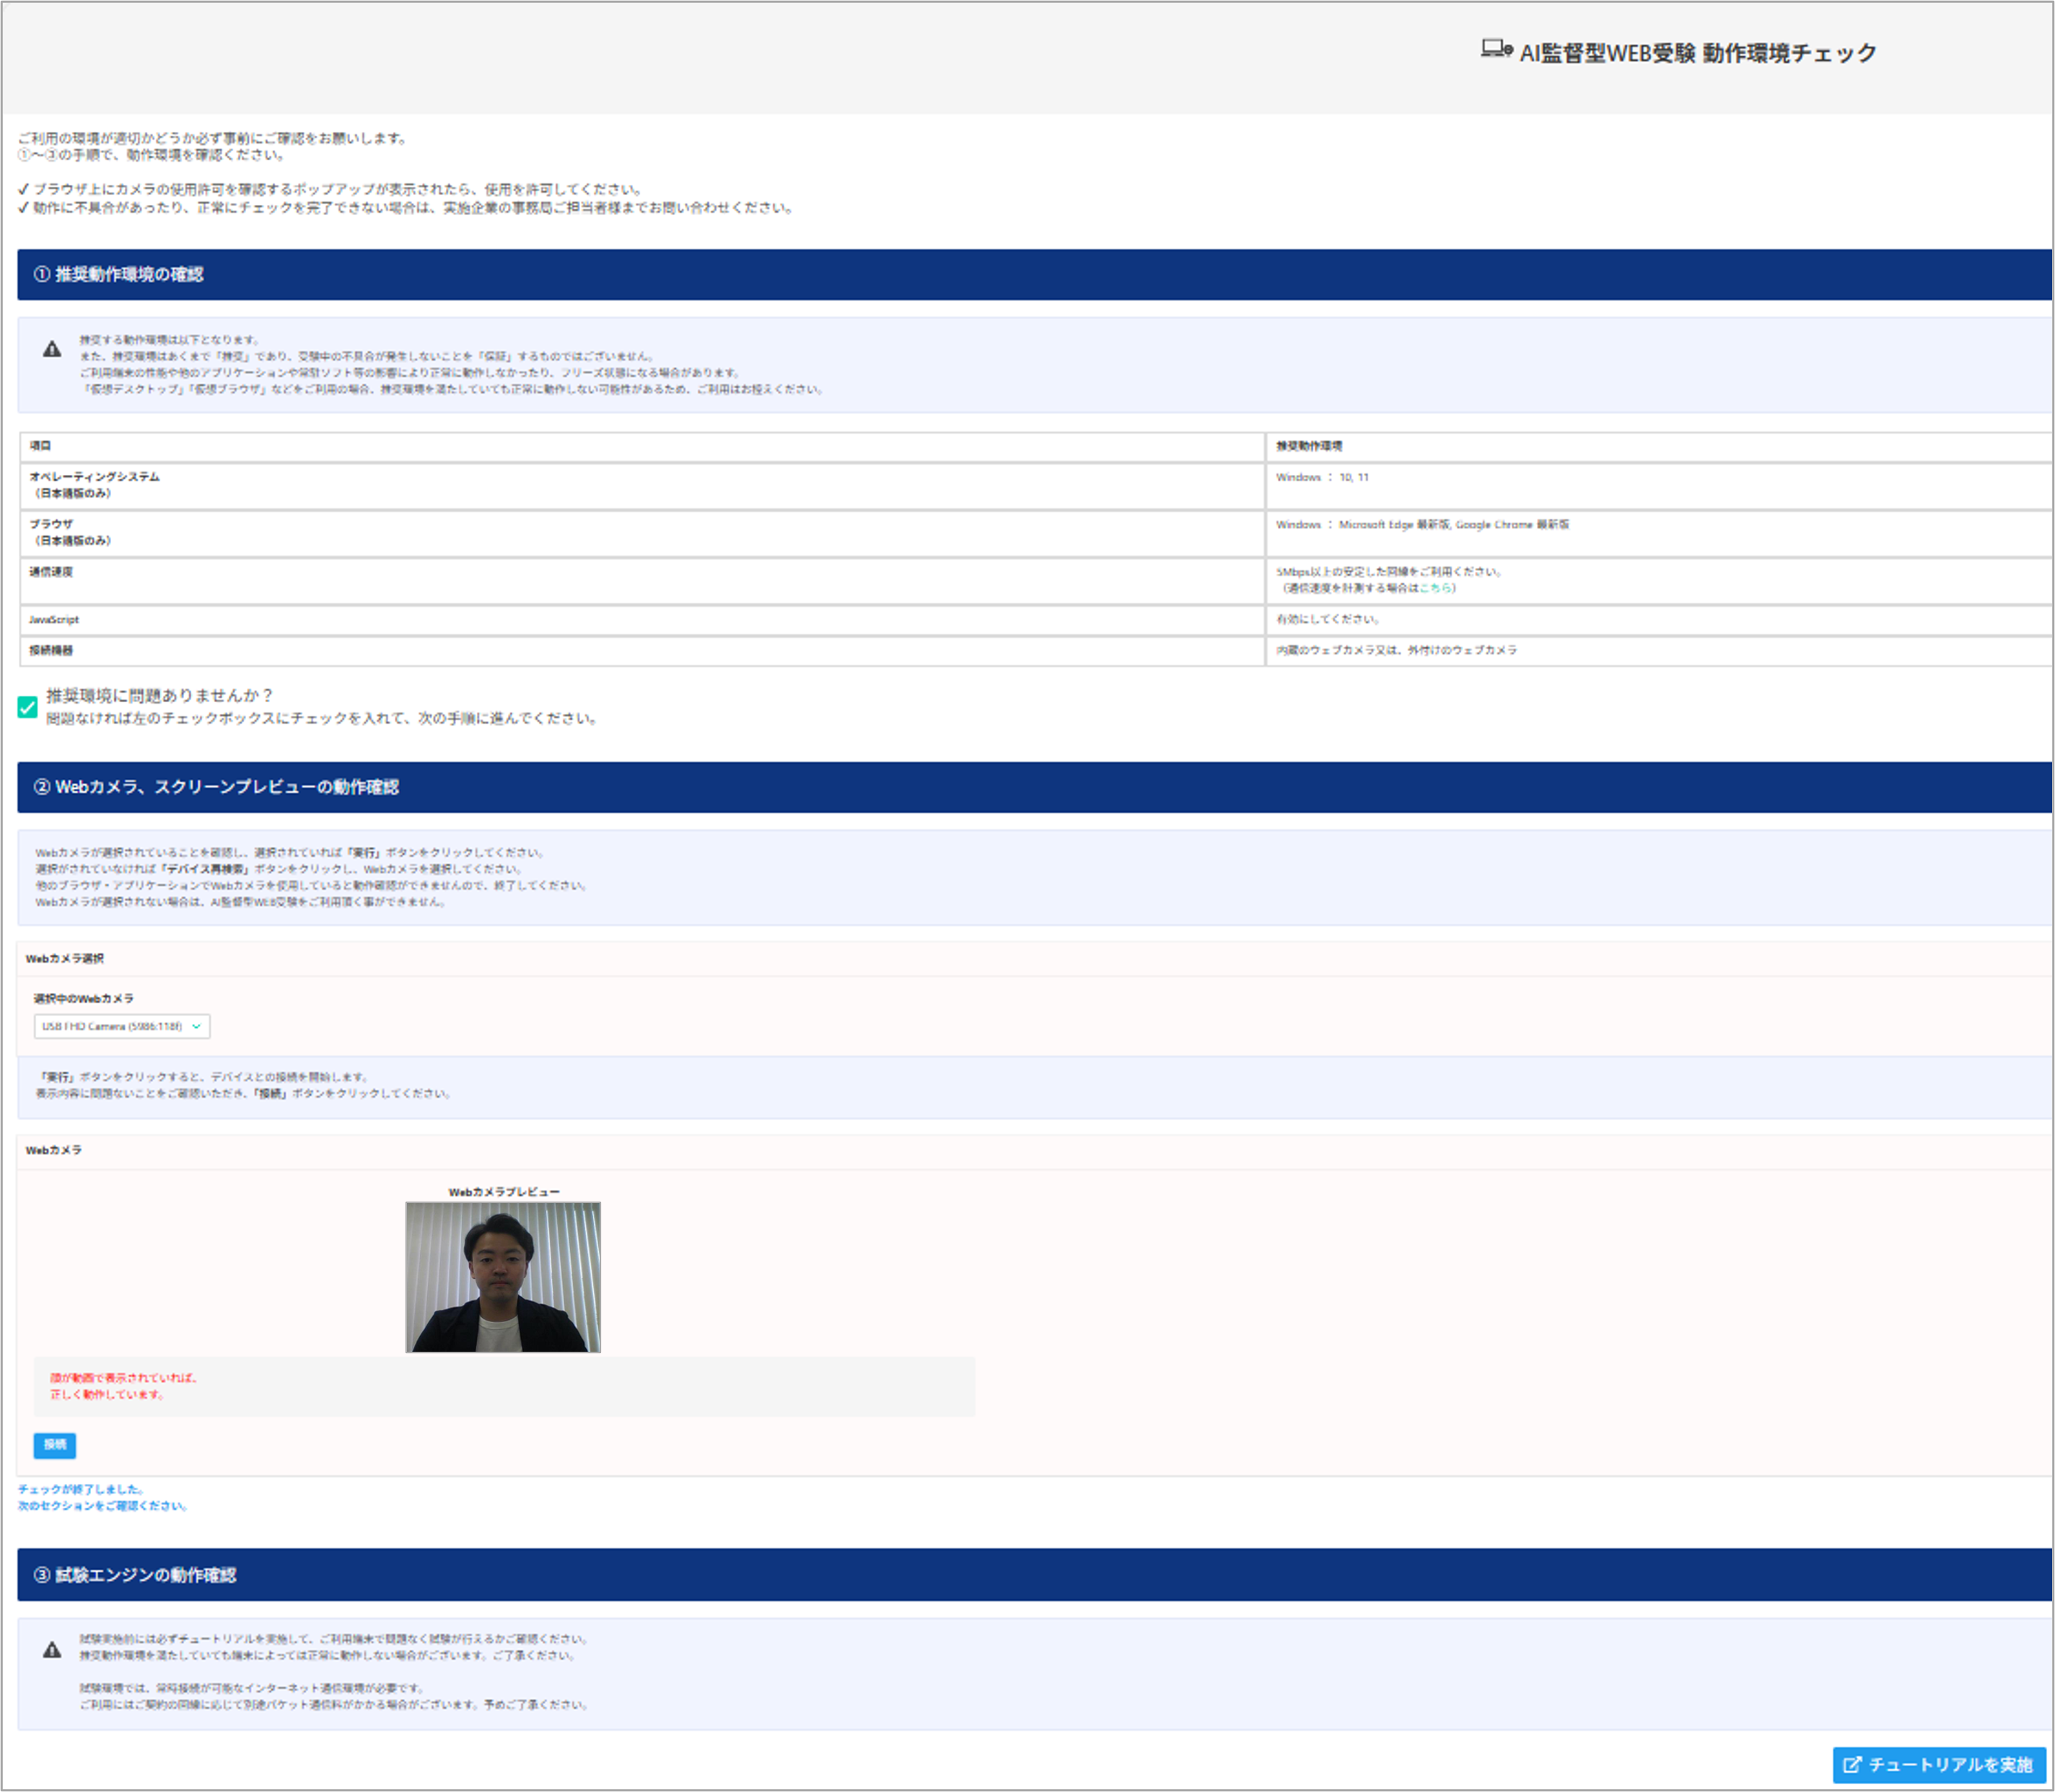The width and height of the screenshot is (2055, 1792).
Task: Click the ② Webカメラ、スクリーンプレビュー section header
Action: click(1034, 787)
